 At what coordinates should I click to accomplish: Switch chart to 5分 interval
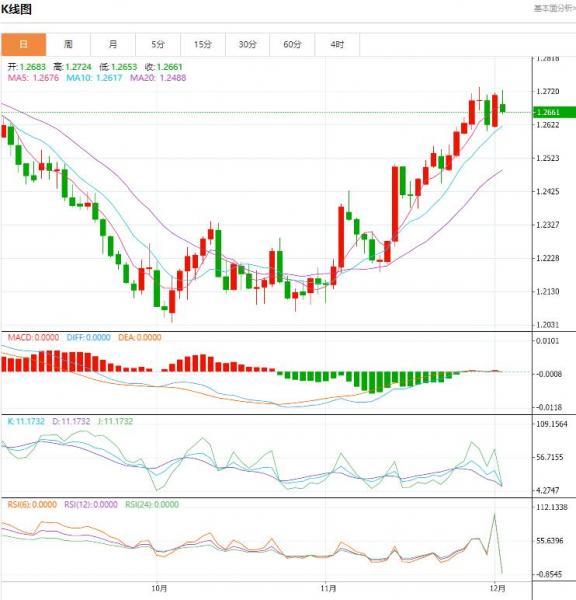158,44
